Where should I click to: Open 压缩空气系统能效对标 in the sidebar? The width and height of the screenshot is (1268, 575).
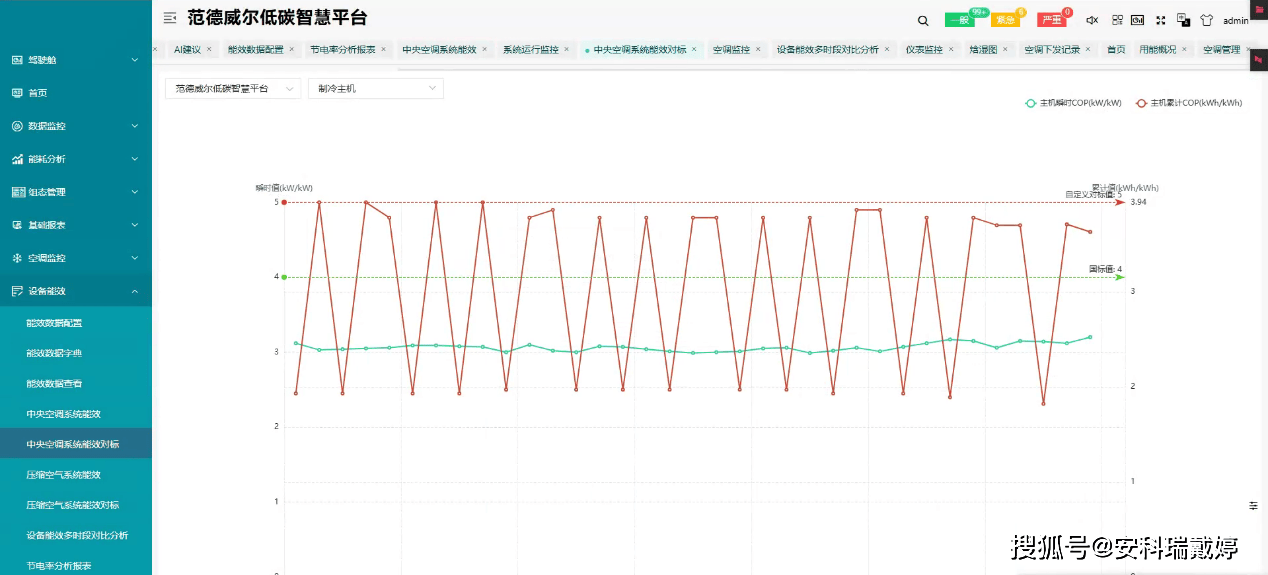[x=76, y=505]
